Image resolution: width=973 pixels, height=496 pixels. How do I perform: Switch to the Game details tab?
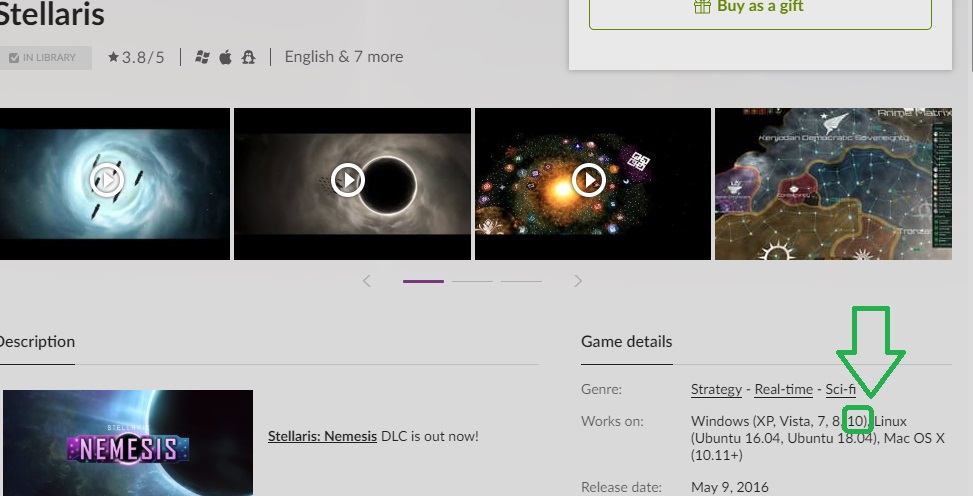[x=627, y=342]
